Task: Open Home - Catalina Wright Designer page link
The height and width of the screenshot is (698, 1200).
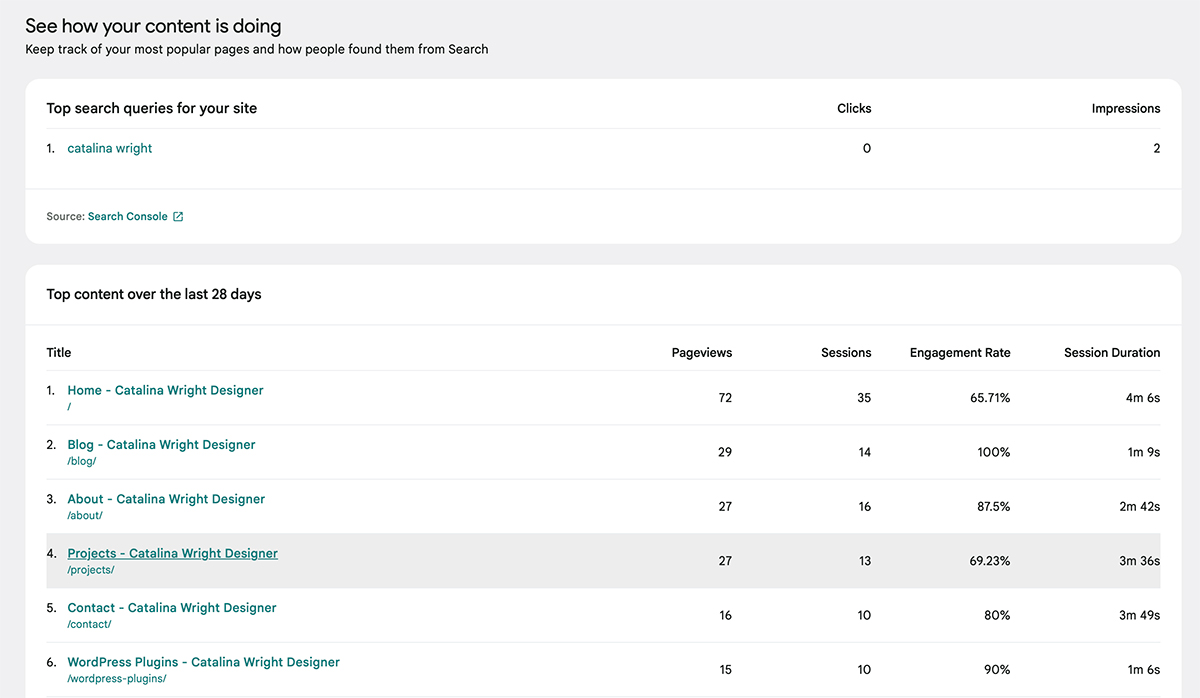Action: point(165,391)
